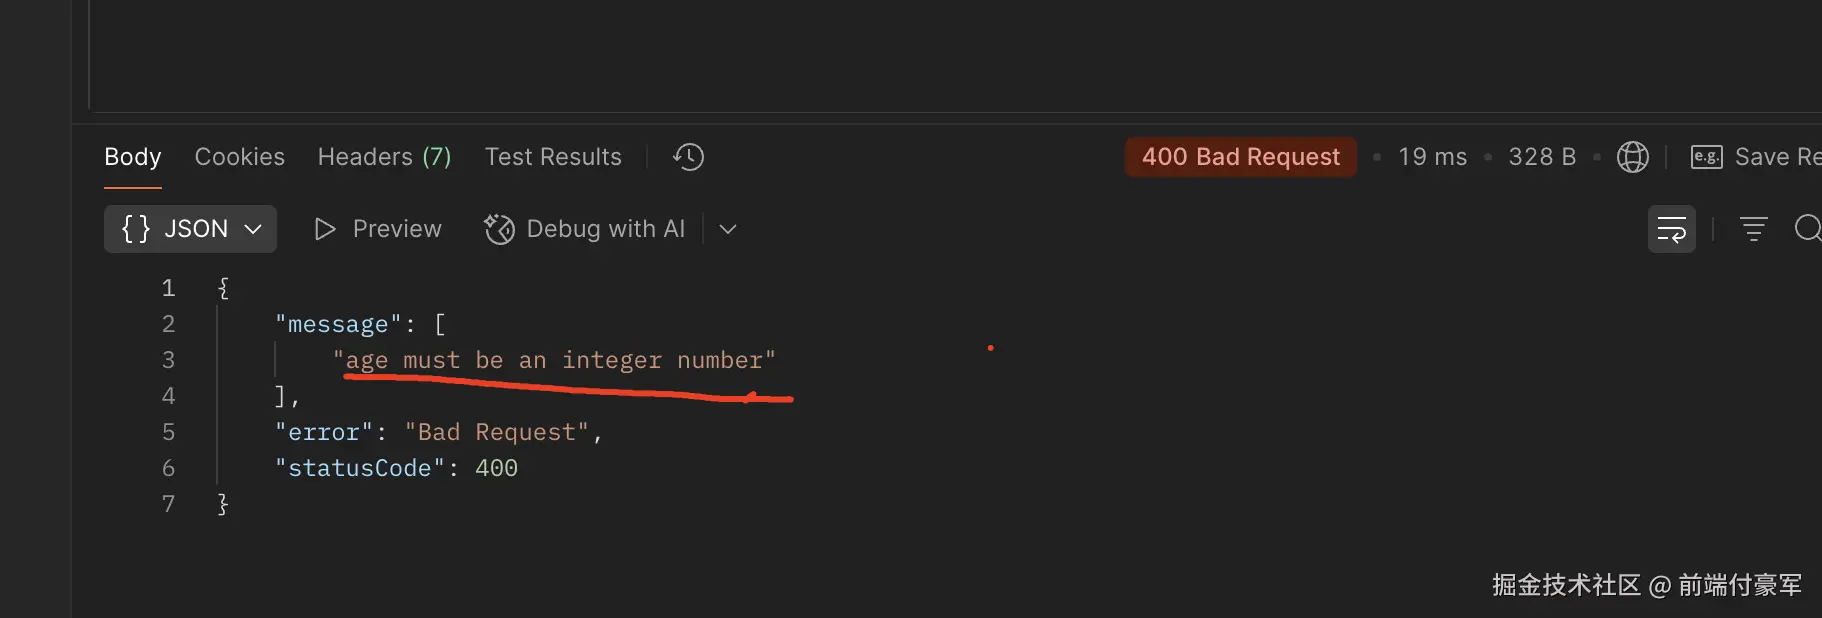The image size is (1822, 618).
Task: Click line number 5 in the gutter
Action: coord(168,432)
